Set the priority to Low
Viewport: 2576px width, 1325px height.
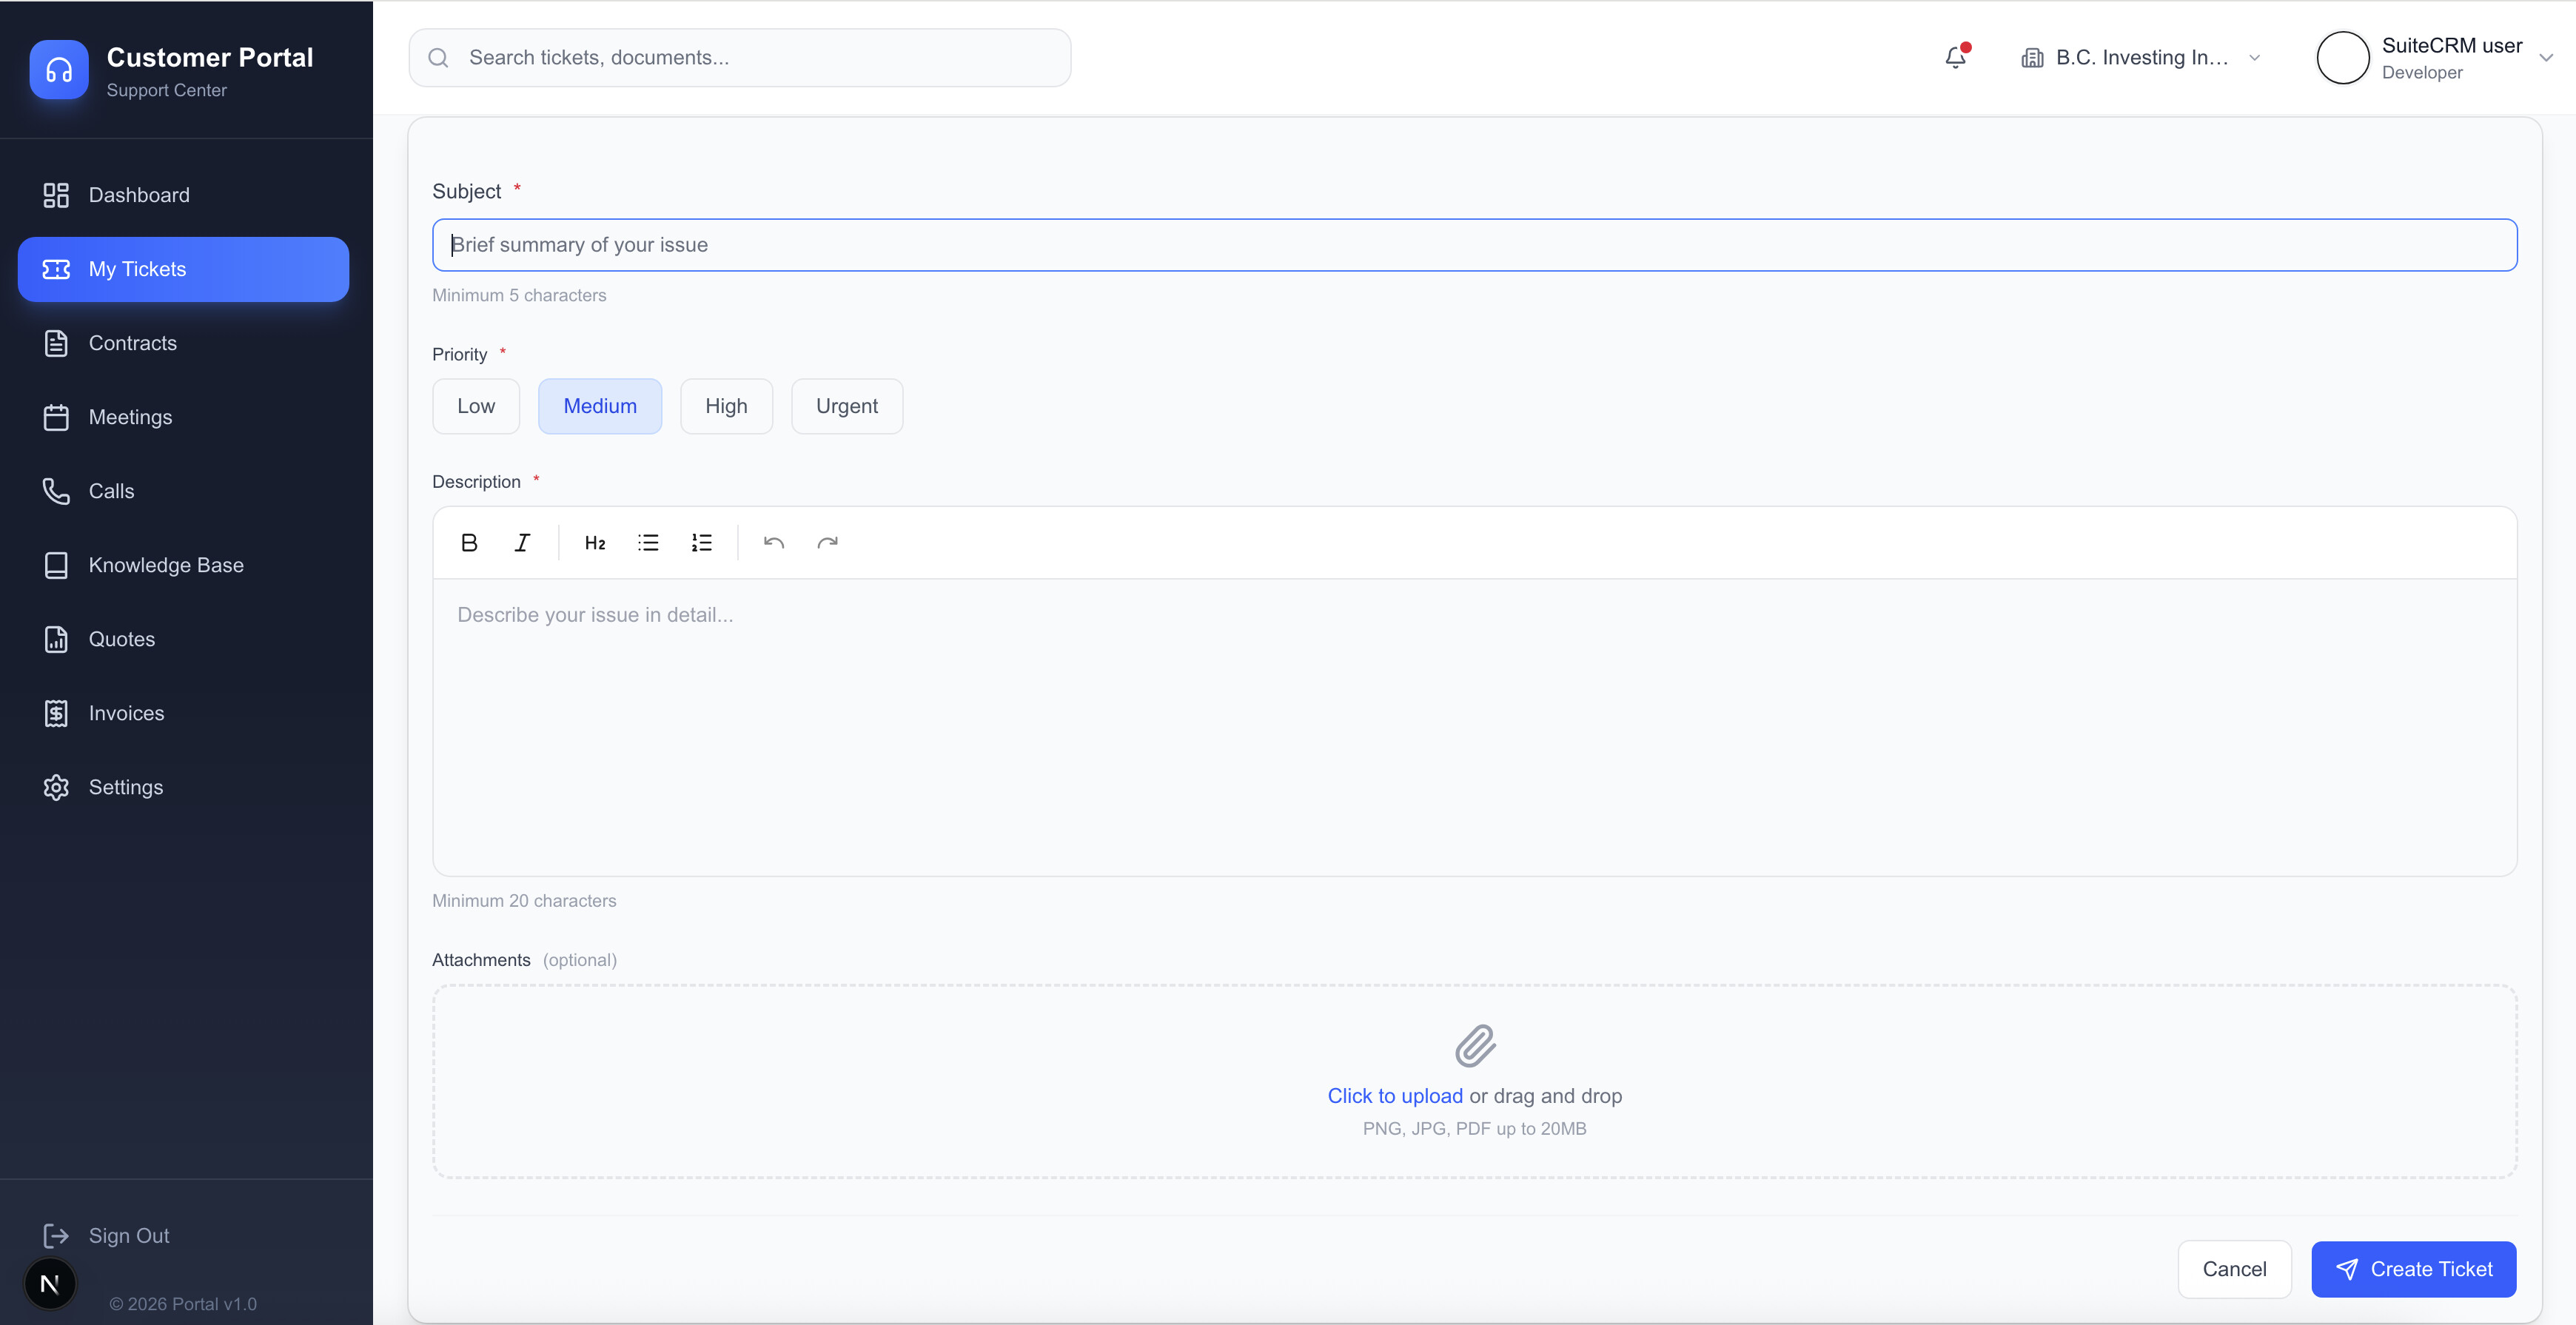[476, 406]
